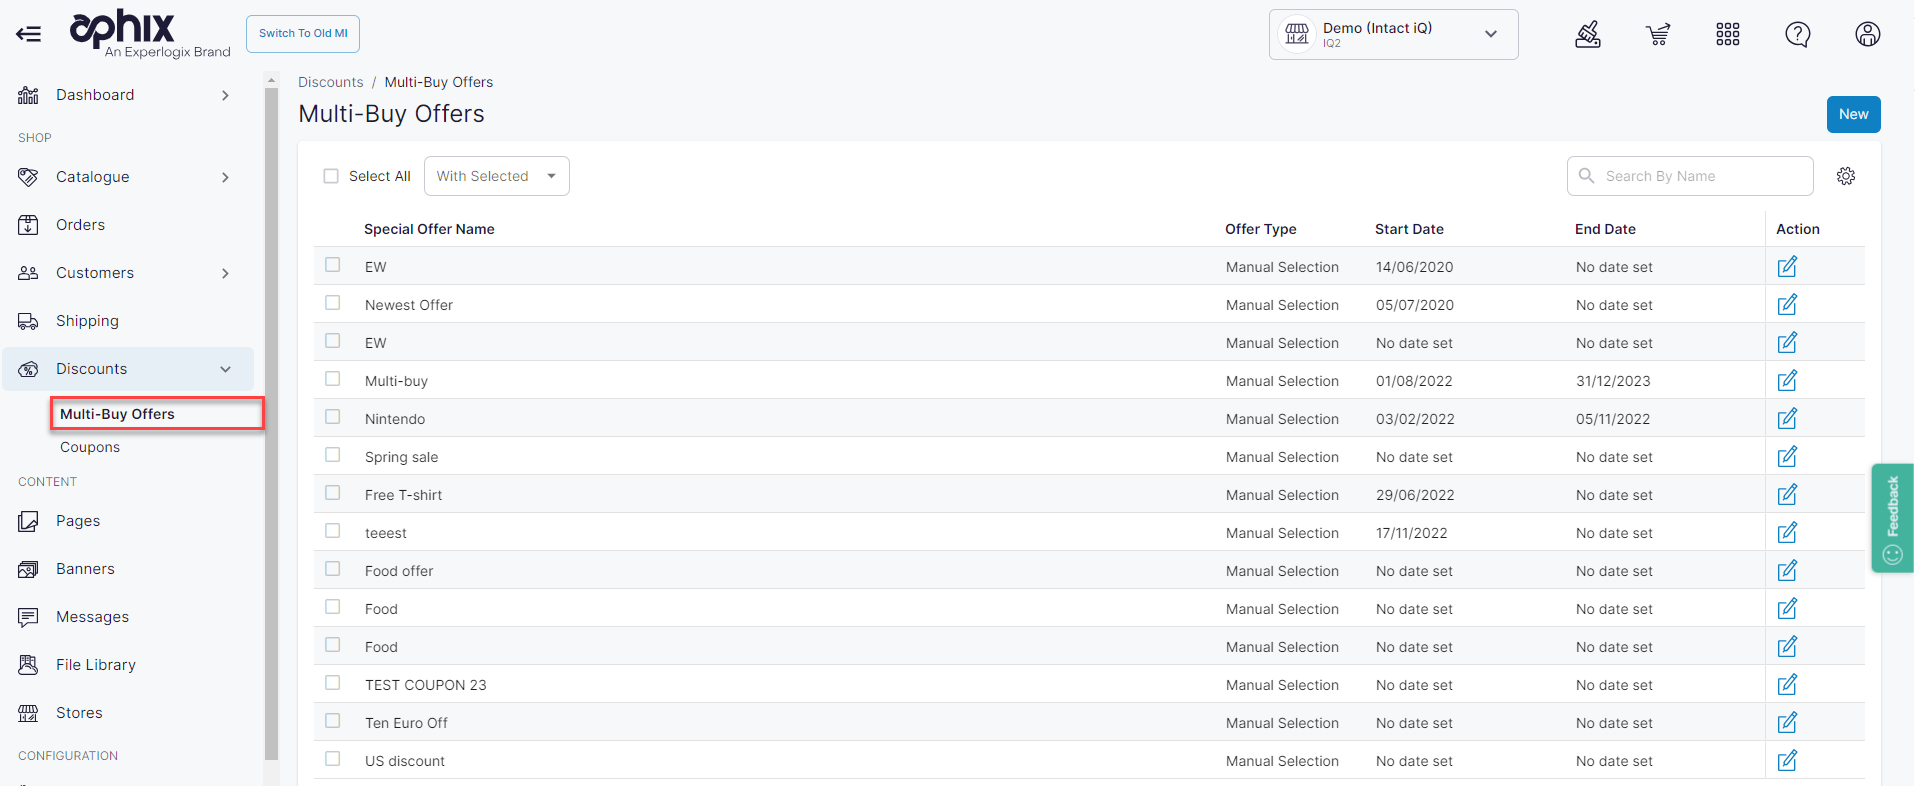Screen dimensions: 1915x786
Task: Click the help question mark icon
Action: pyautogui.click(x=1797, y=35)
